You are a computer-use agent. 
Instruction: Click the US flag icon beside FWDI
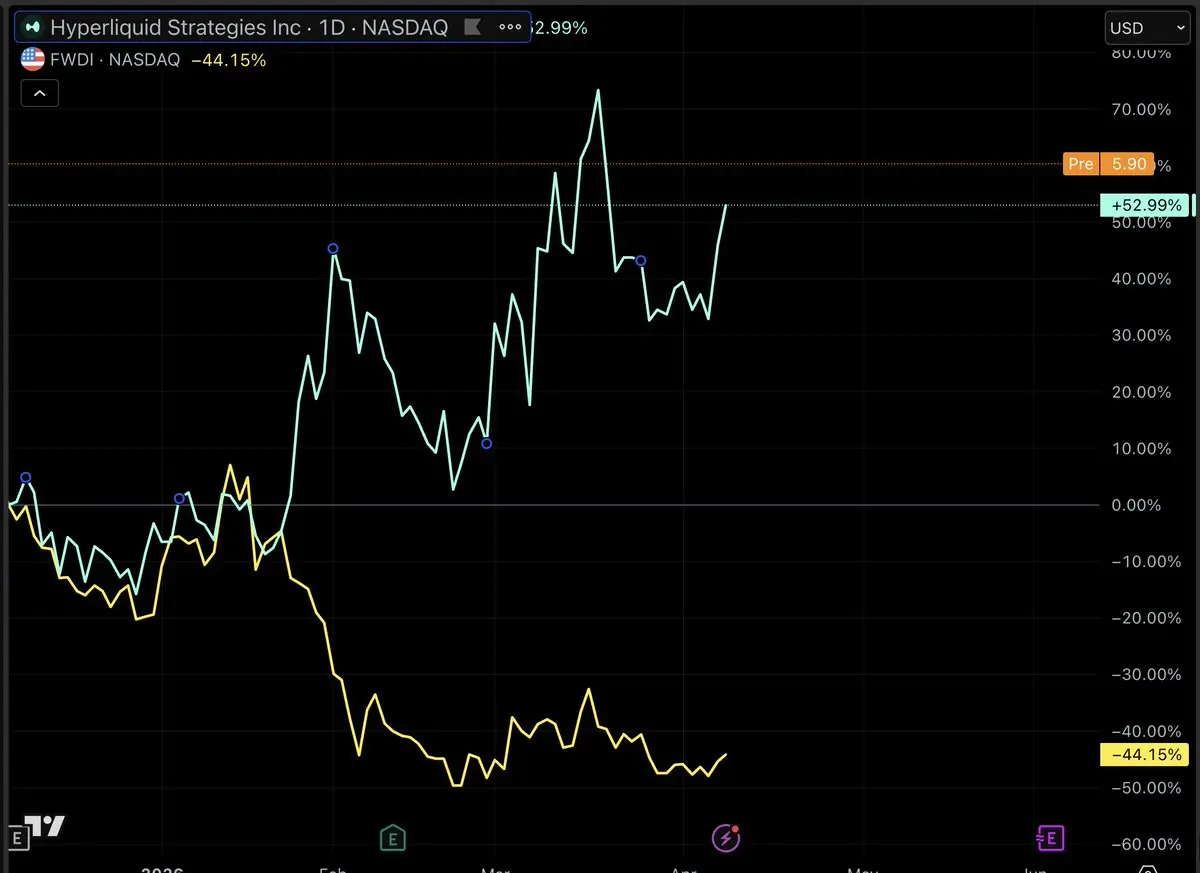click(32, 60)
